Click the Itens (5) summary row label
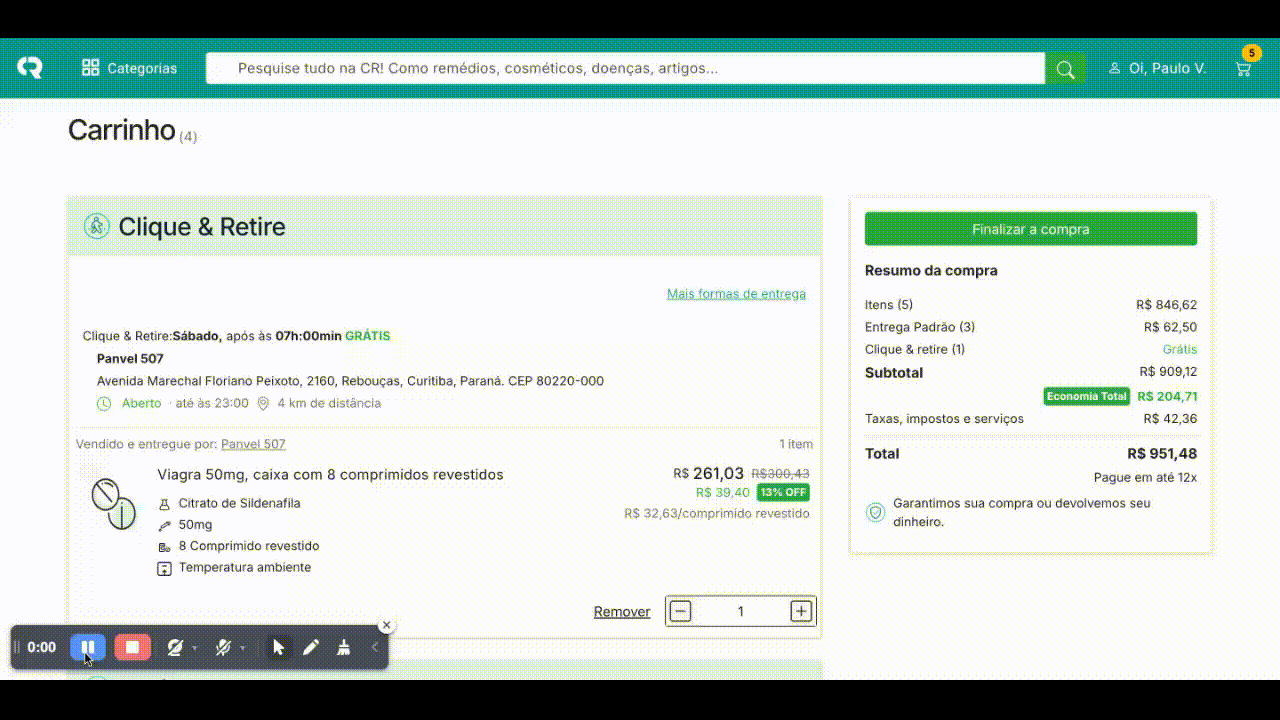Viewport: 1280px width, 720px height. (x=889, y=305)
